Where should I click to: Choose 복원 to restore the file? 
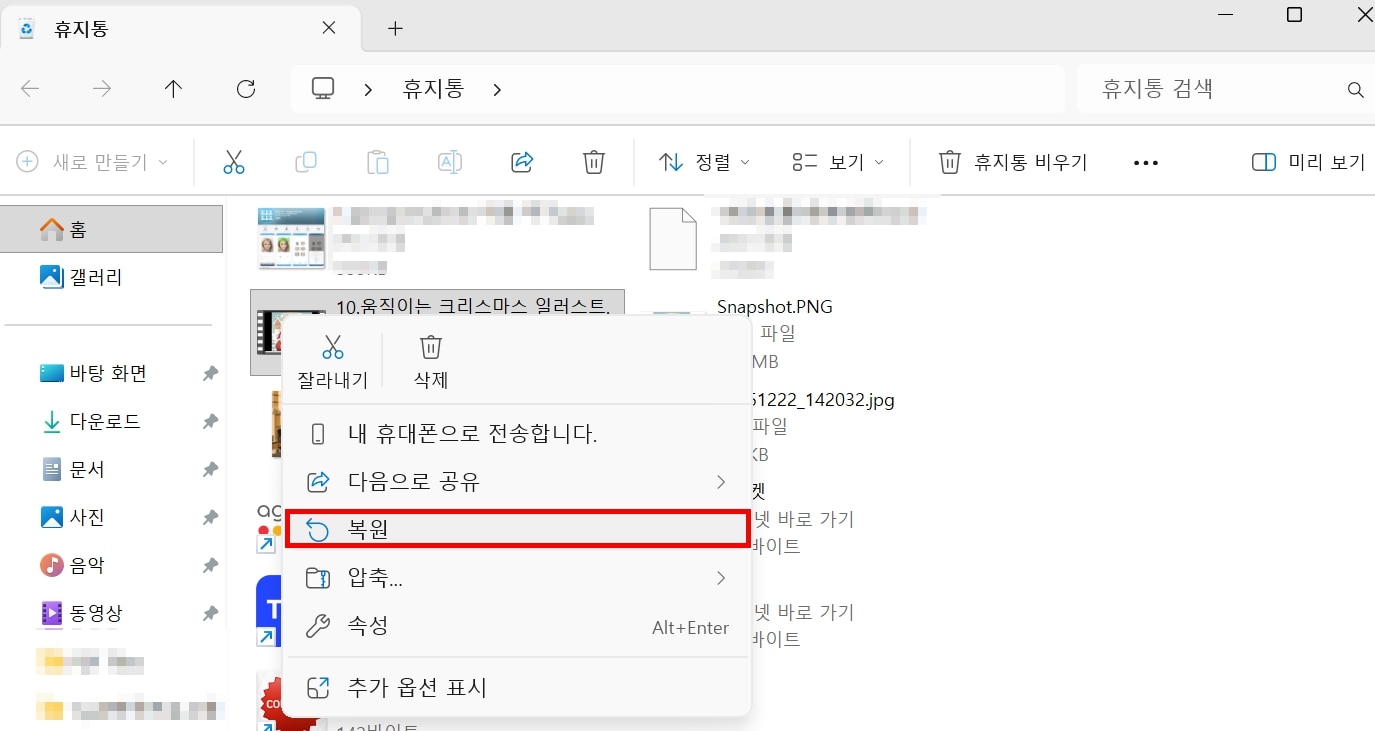[x=517, y=530]
